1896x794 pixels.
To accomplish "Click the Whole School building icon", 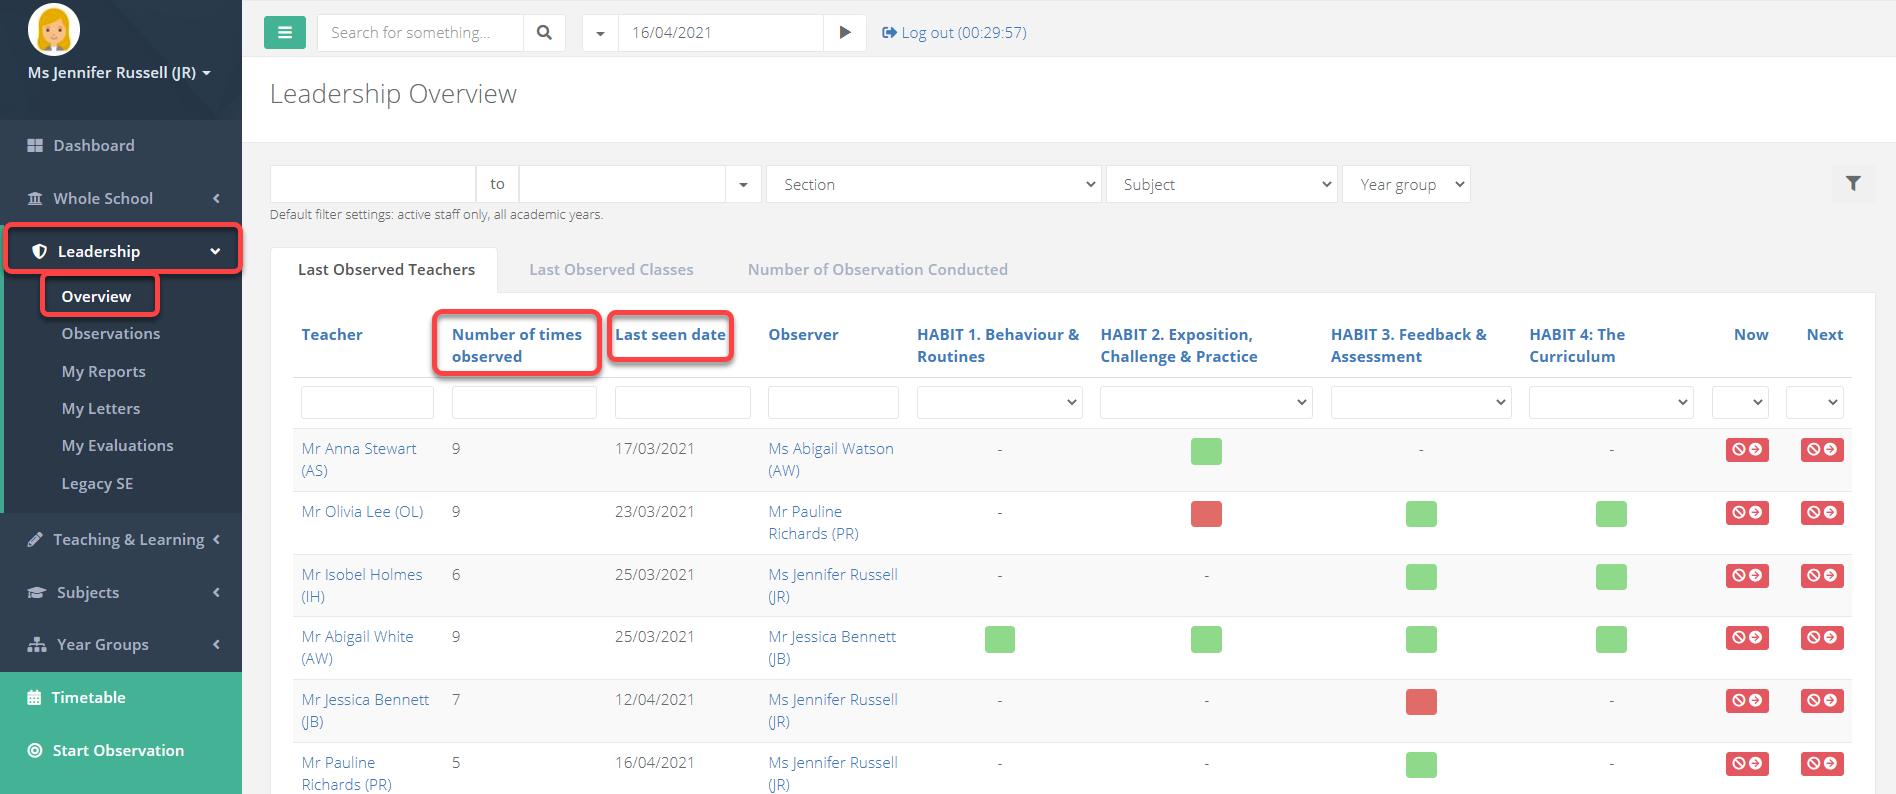I will click(35, 198).
